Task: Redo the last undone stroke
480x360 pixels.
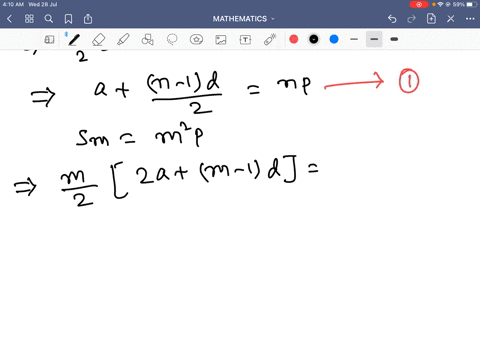Action: click(412, 19)
